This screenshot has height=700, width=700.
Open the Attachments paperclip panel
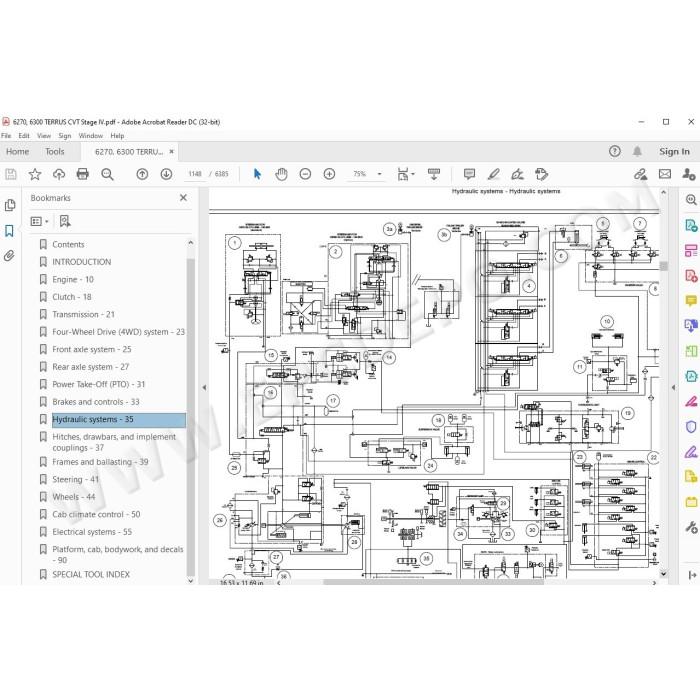[x=9, y=256]
